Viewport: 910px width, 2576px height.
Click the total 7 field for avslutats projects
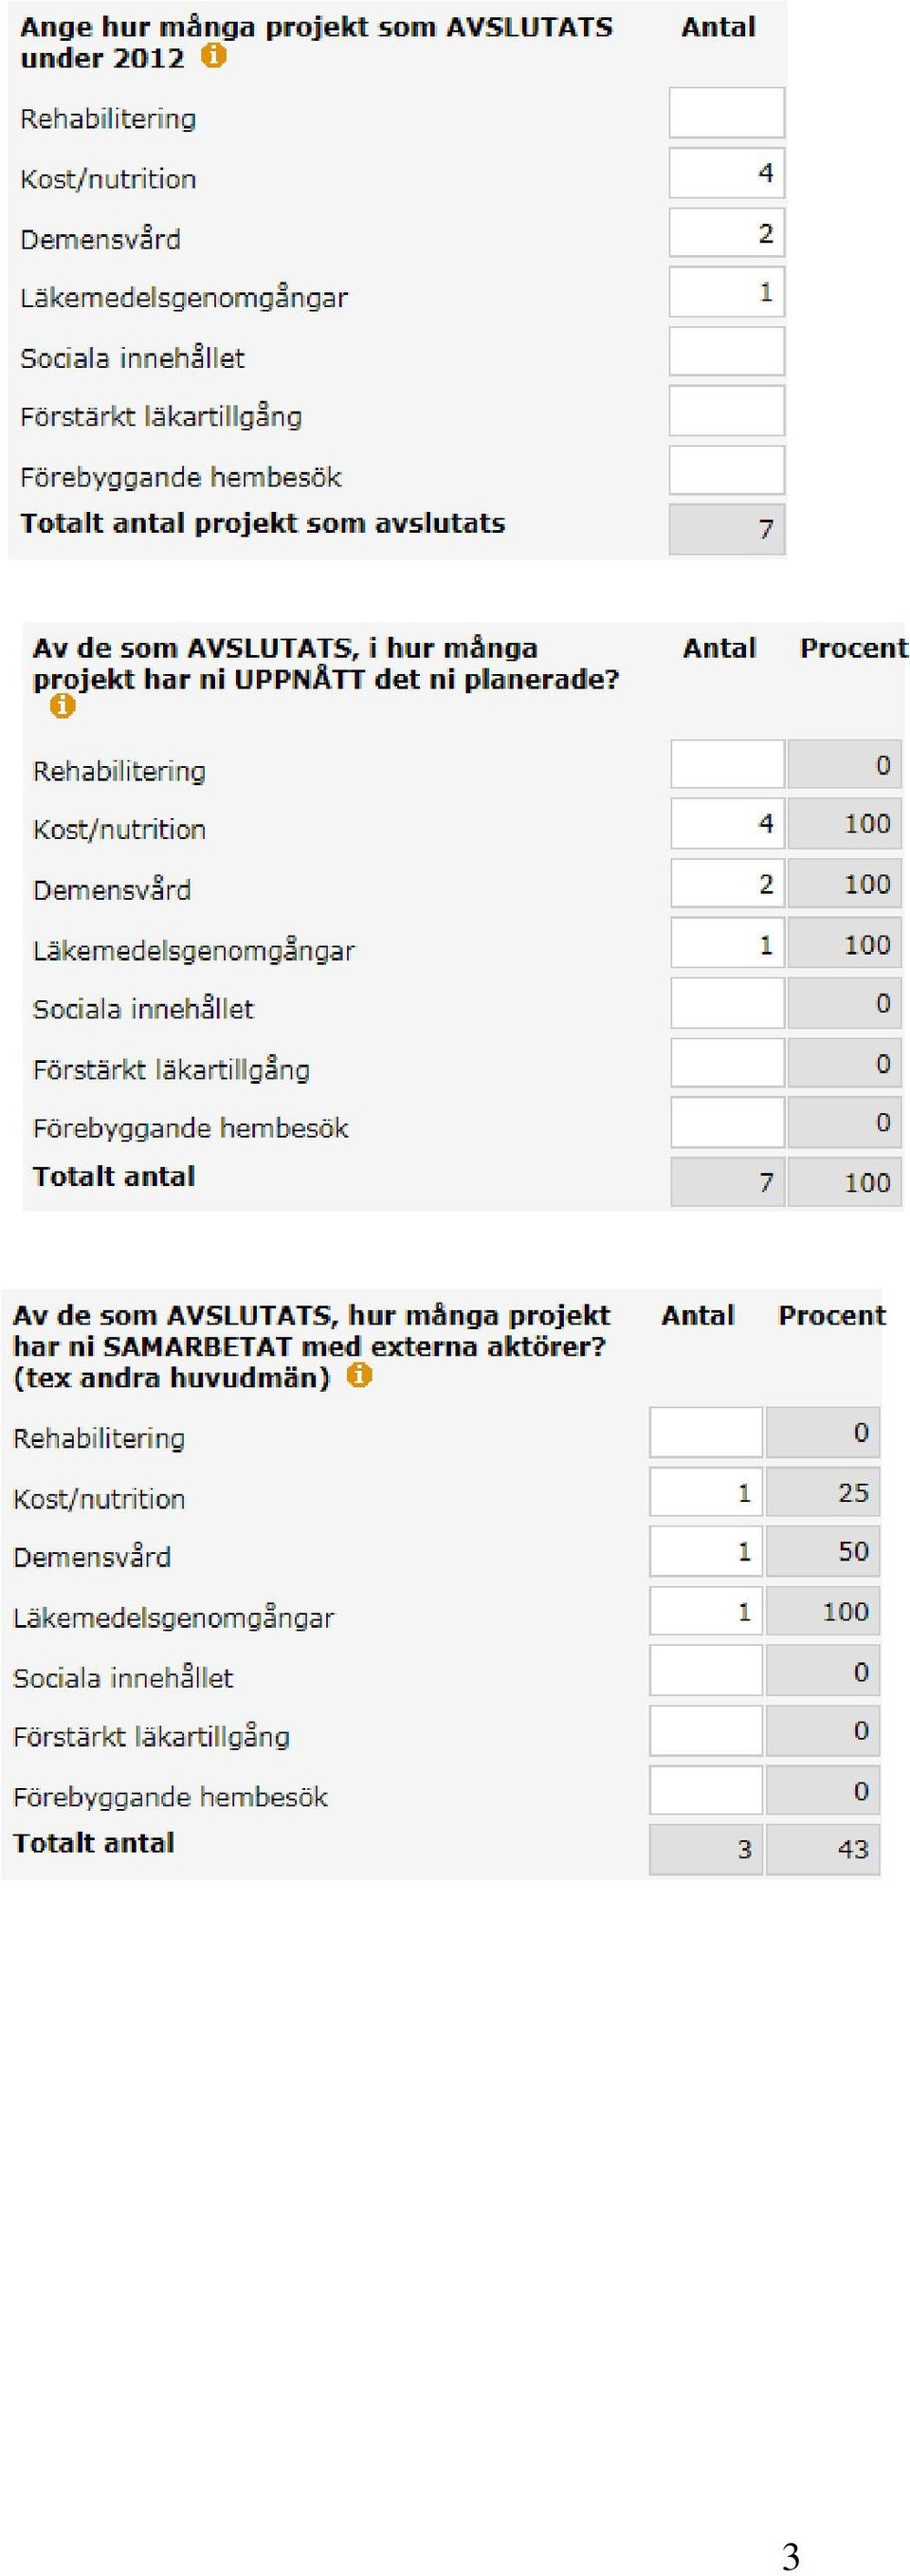727,529
